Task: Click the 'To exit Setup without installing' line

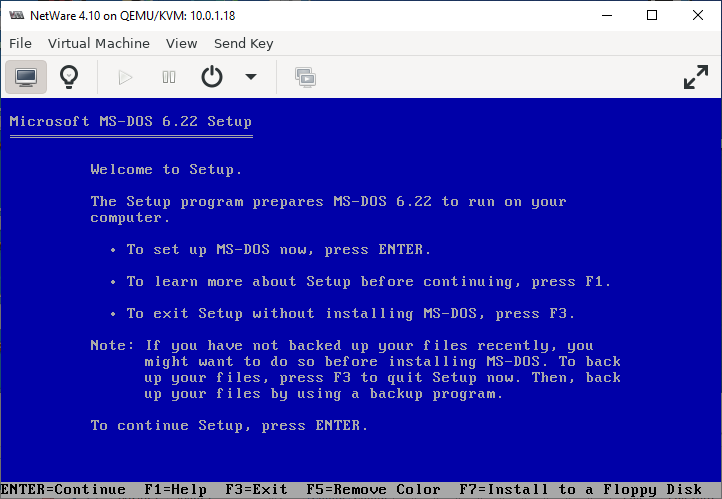Action: [x=351, y=313]
